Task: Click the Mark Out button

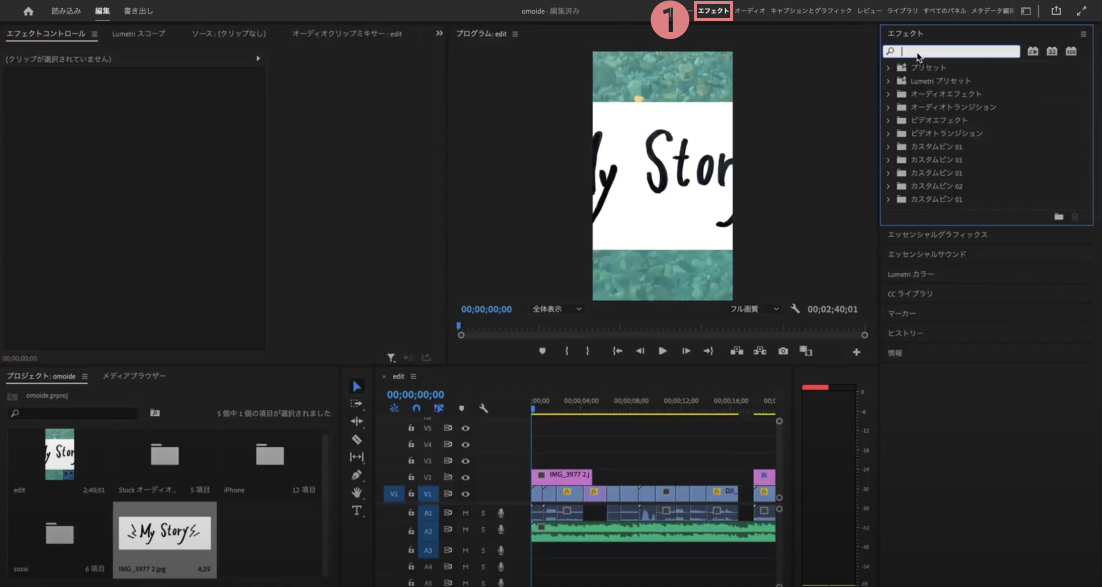Action: coord(588,351)
